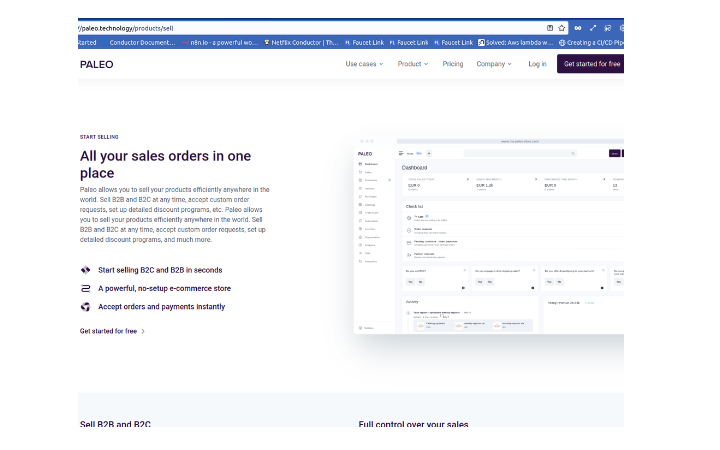Click the All your sales orders heading
The height and width of the screenshot is (450, 720).
click(x=165, y=164)
